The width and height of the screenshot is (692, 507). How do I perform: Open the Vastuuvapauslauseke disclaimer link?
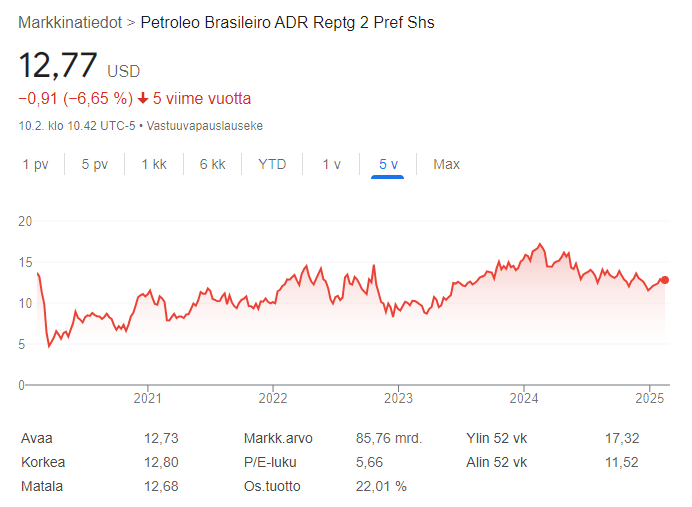click(204, 126)
